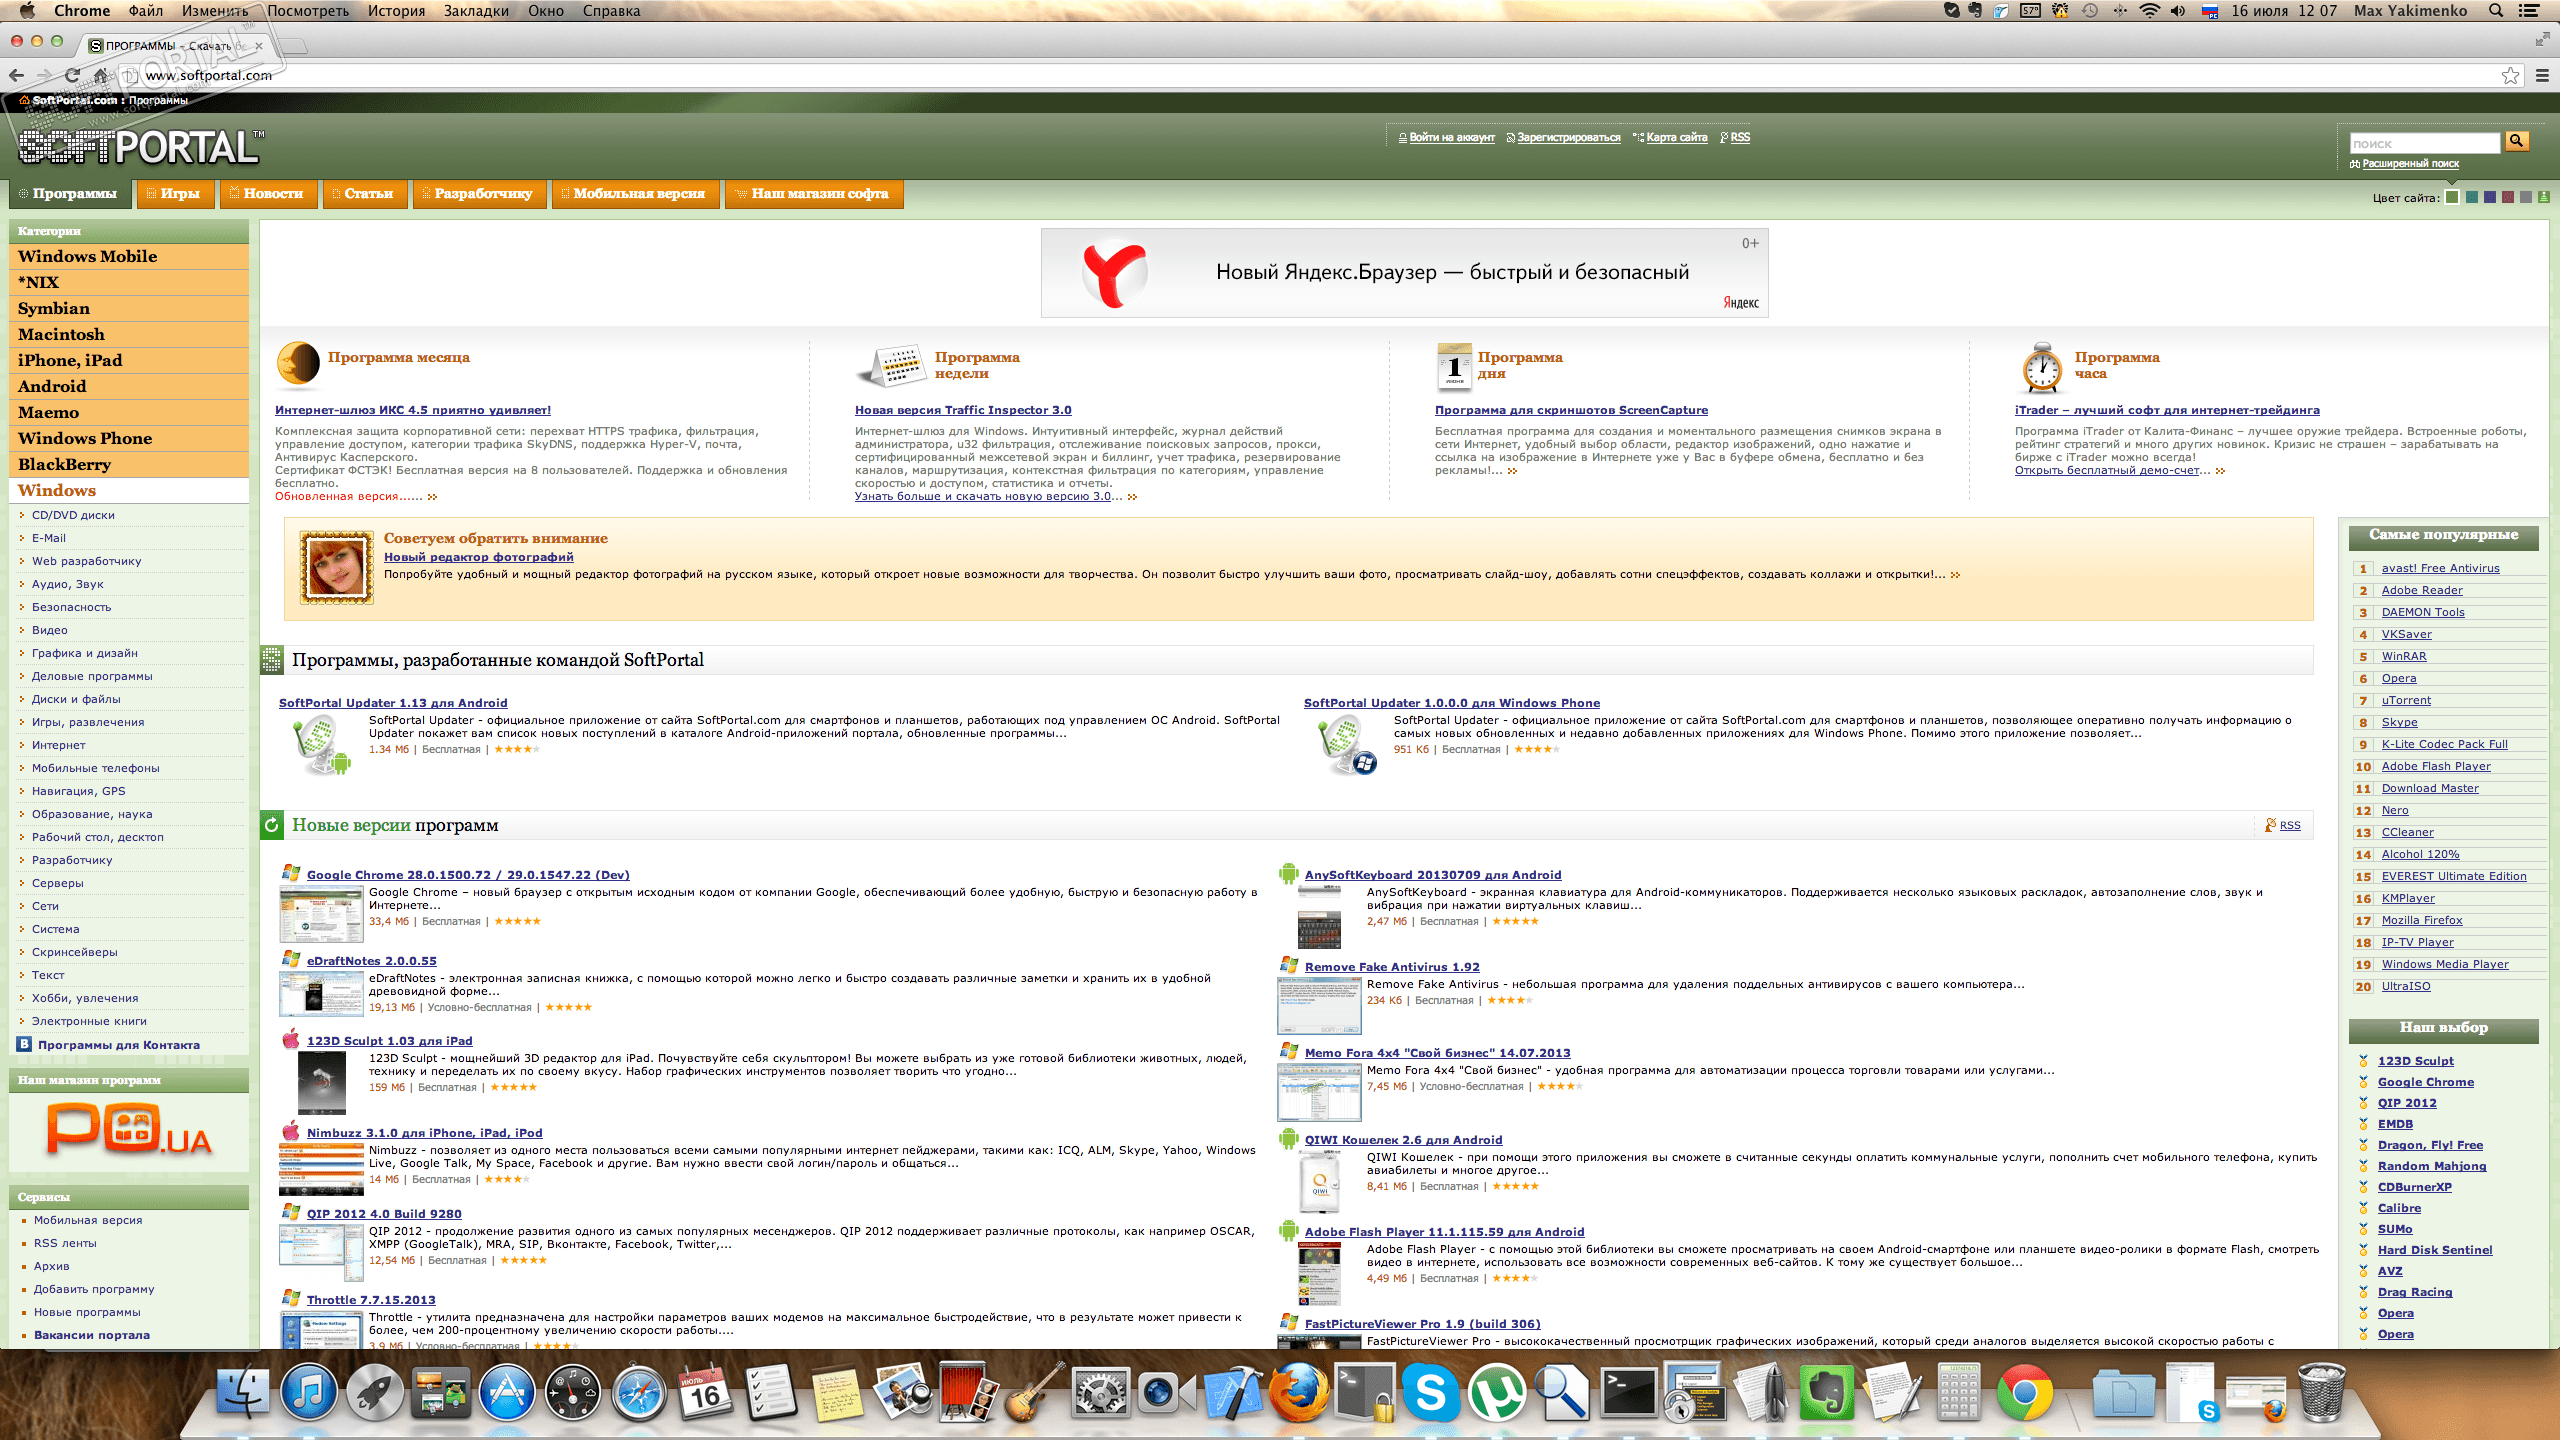Select the green site color swatch
Screen dimensions: 2560x1440
point(2452,197)
